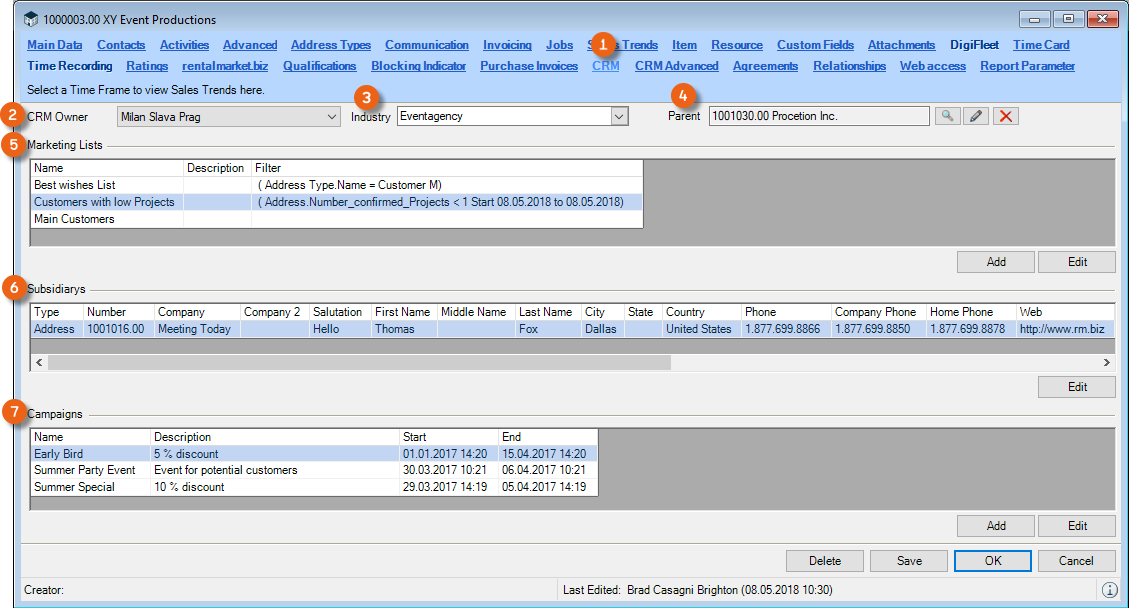Click the Delete button
The image size is (1129, 608).
[824, 561]
